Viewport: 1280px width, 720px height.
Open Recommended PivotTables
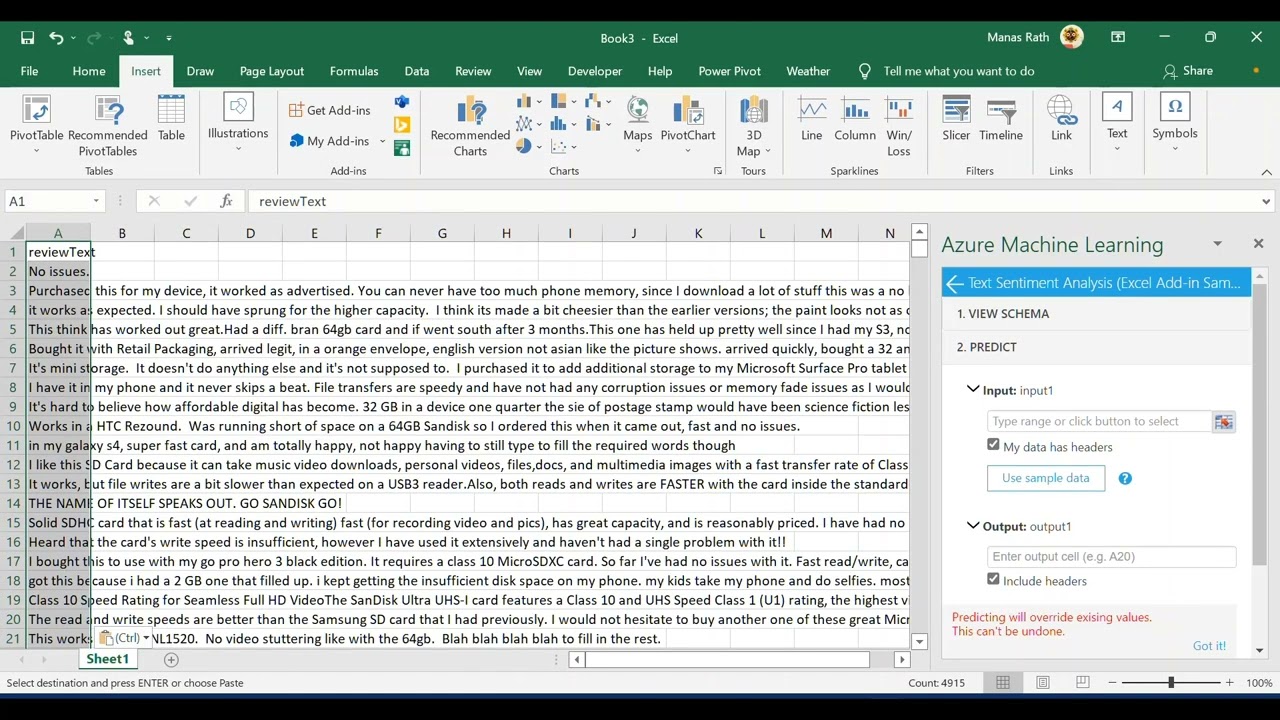108,125
